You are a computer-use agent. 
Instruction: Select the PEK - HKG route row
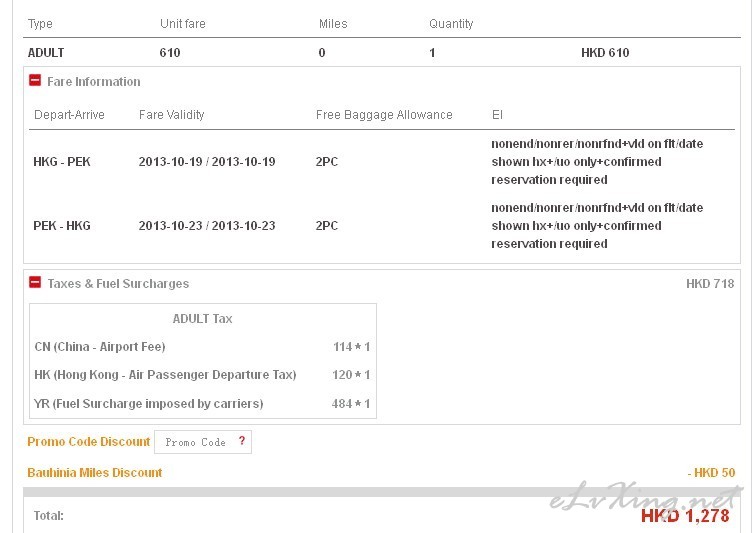(382, 226)
